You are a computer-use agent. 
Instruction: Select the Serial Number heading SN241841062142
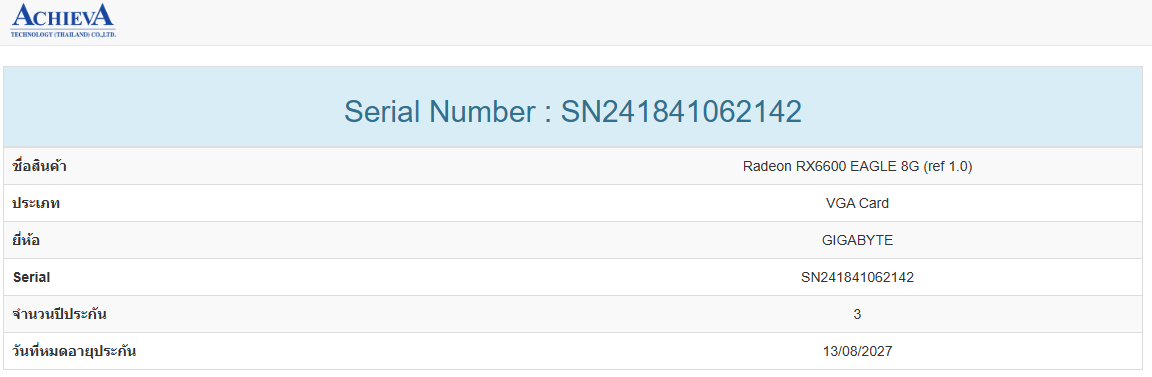[573, 112]
